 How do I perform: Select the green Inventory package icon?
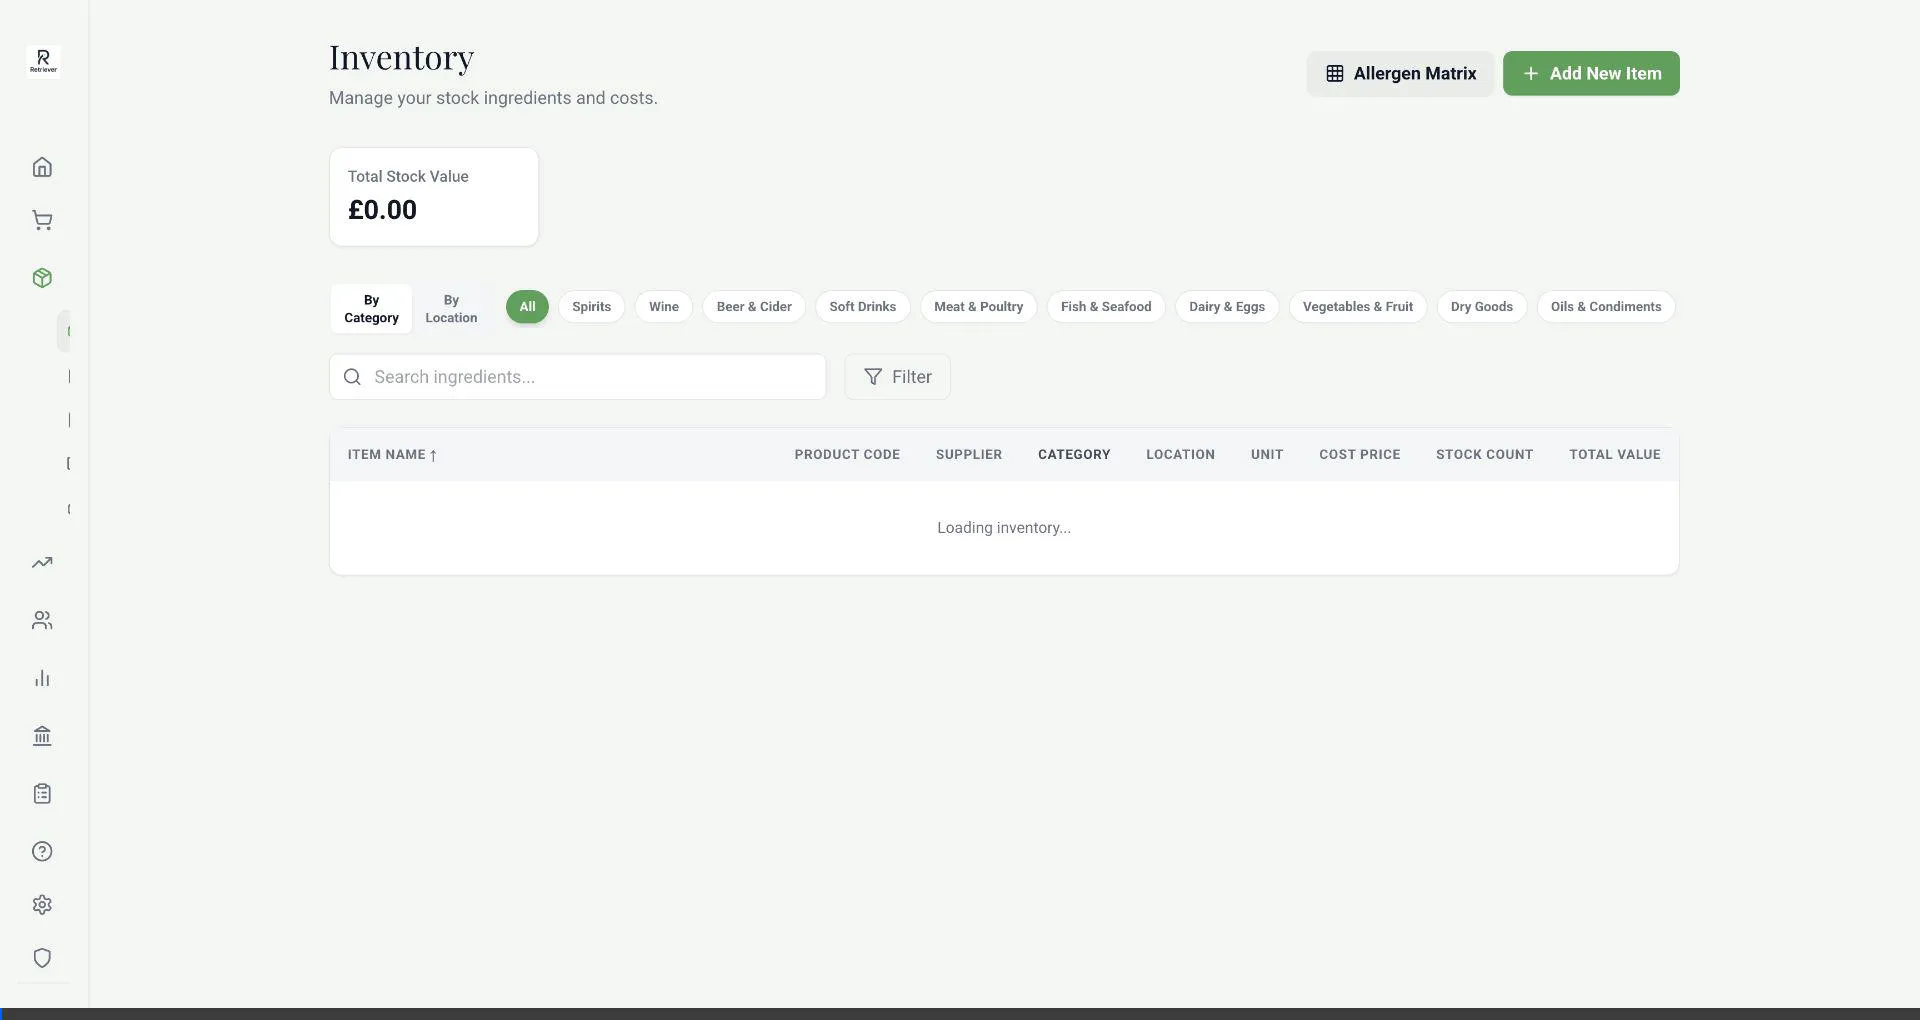click(x=42, y=278)
